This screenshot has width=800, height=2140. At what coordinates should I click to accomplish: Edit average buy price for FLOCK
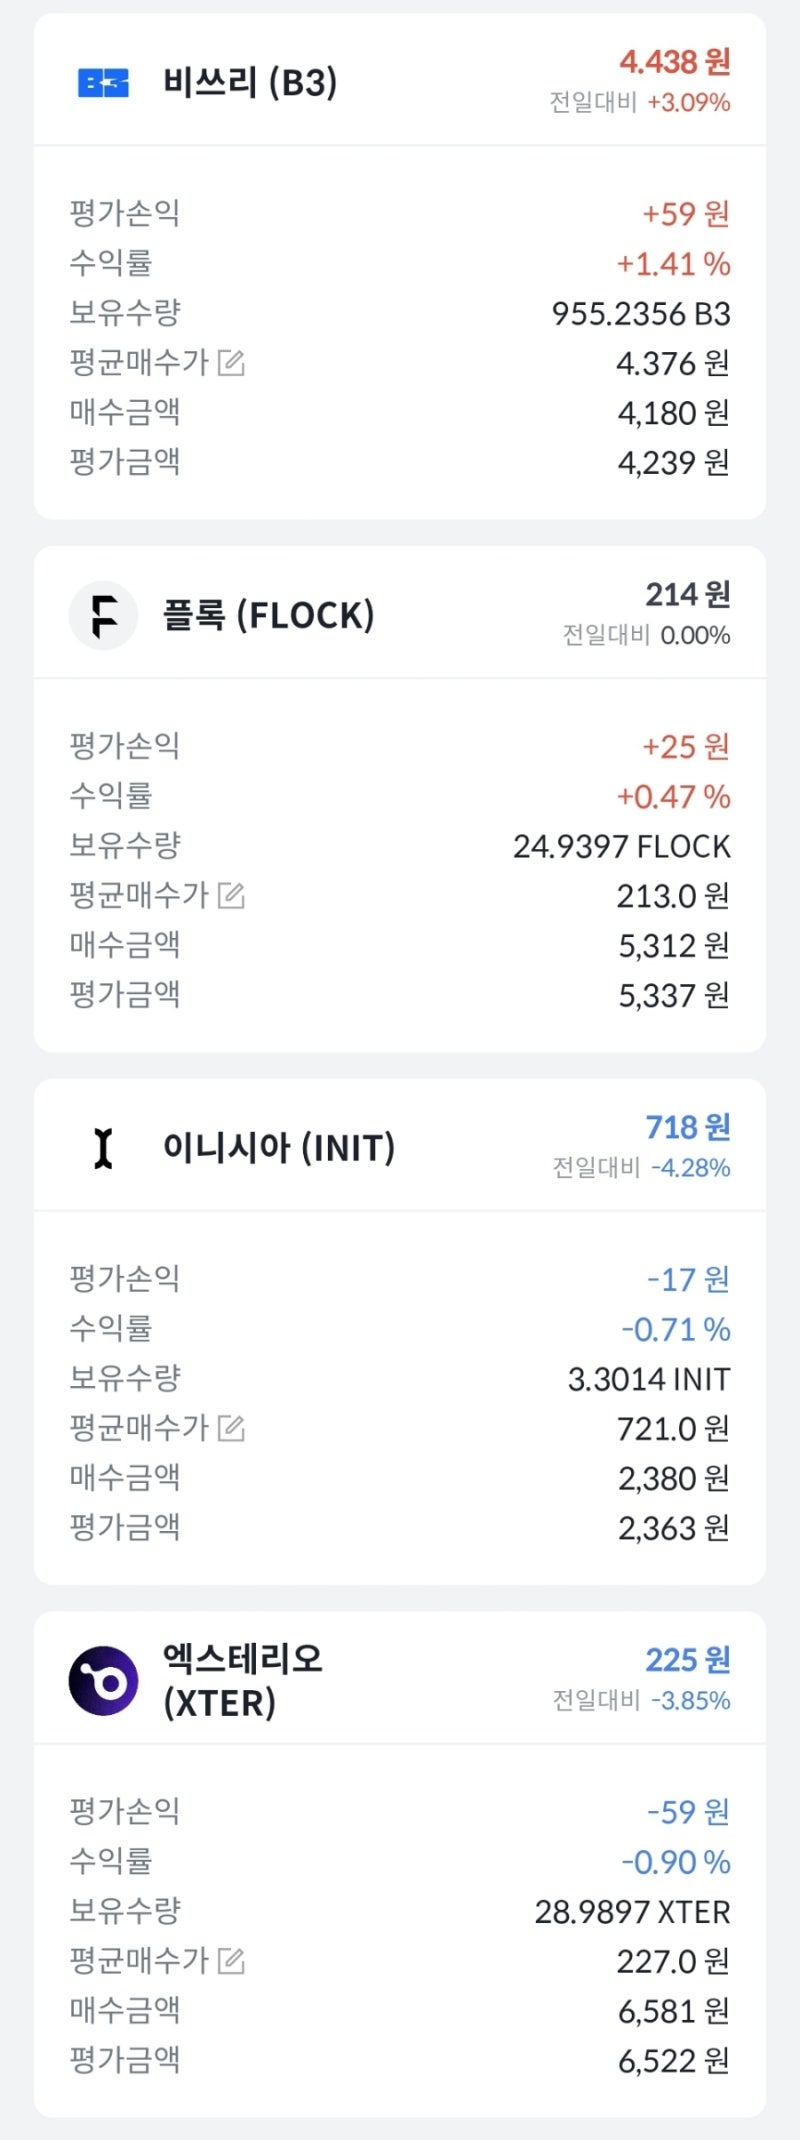(231, 895)
